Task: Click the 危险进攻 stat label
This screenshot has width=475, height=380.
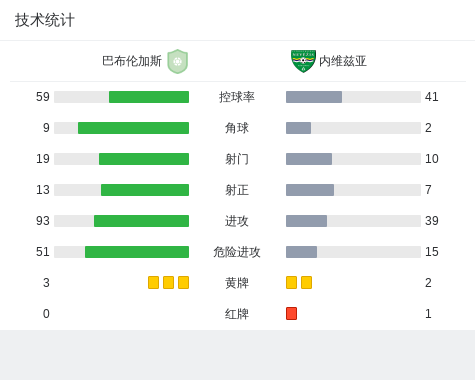Action: pos(237,252)
